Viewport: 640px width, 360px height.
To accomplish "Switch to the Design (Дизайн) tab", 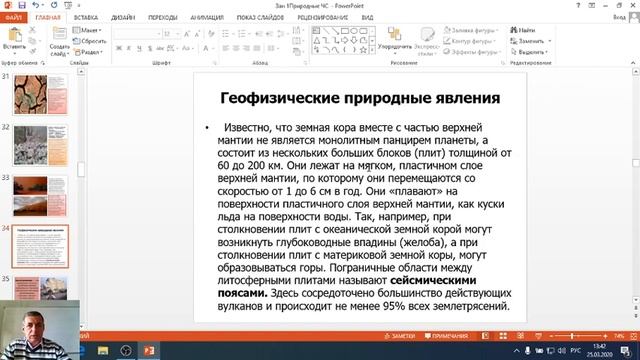I will (123, 18).
